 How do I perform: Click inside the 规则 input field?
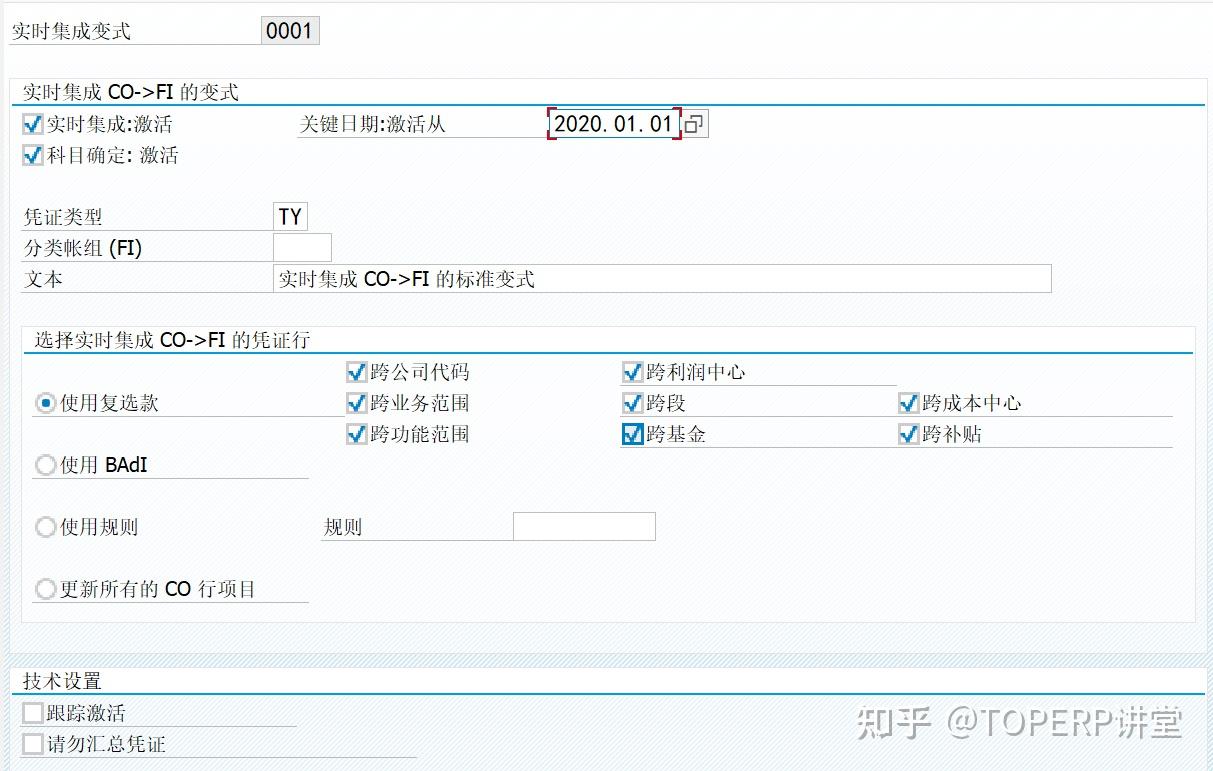[x=583, y=526]
